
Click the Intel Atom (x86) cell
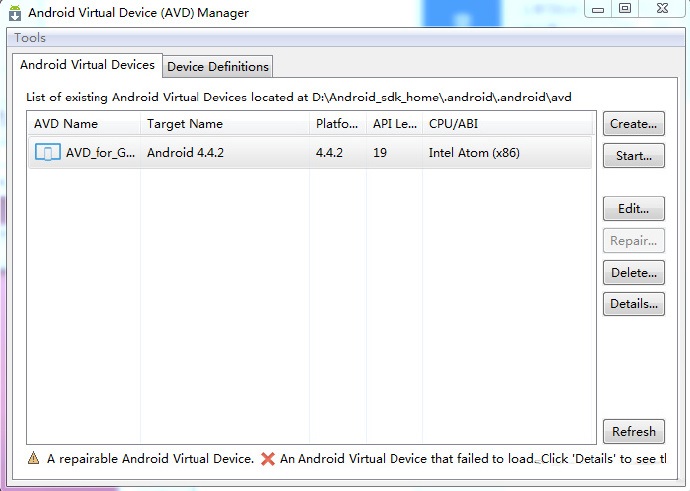point(474,153)
